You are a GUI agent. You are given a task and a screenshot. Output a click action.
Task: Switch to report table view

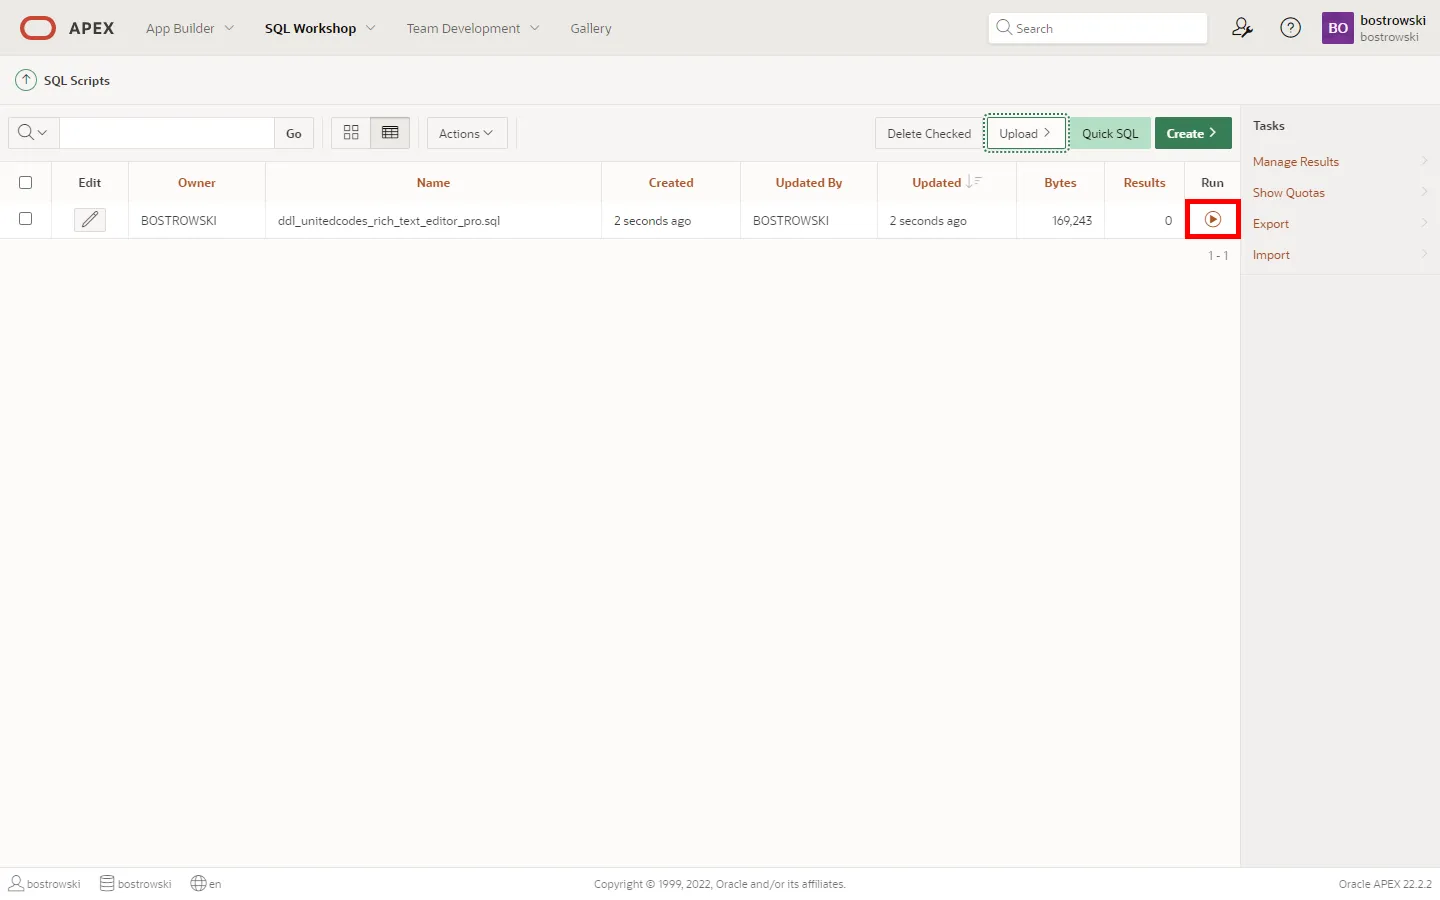390,133
